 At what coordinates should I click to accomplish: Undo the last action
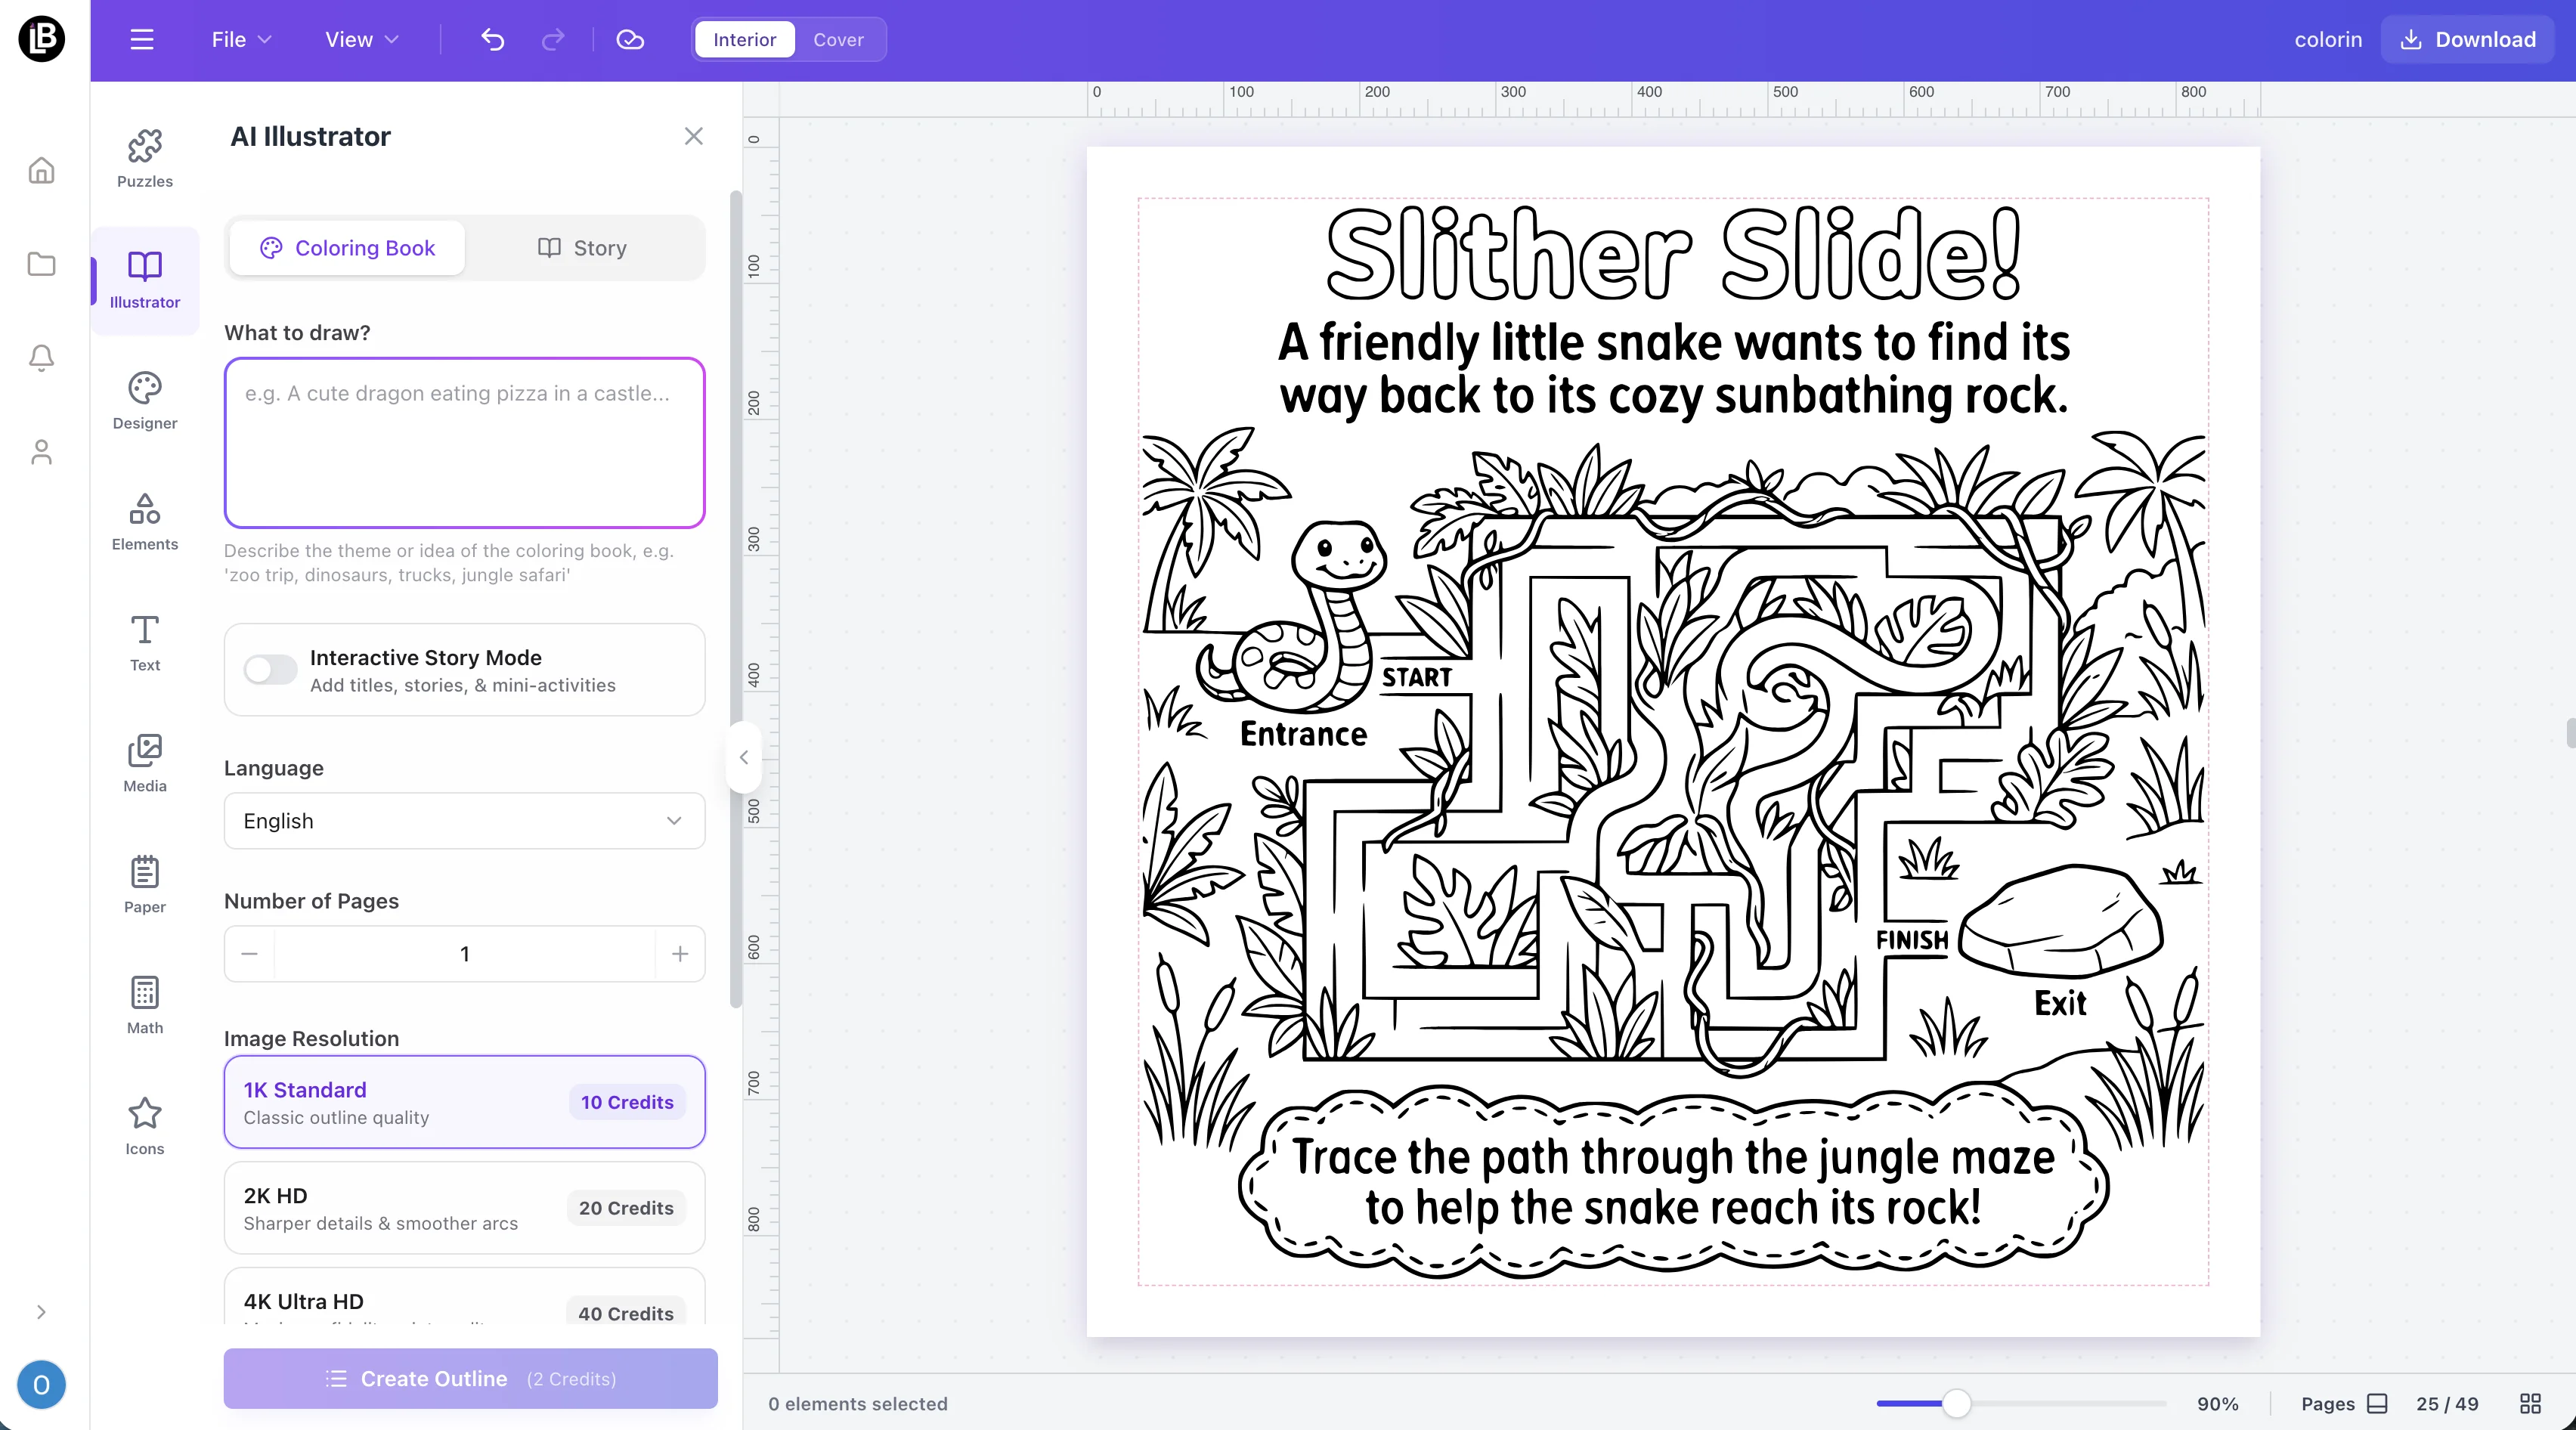point(492,39)
